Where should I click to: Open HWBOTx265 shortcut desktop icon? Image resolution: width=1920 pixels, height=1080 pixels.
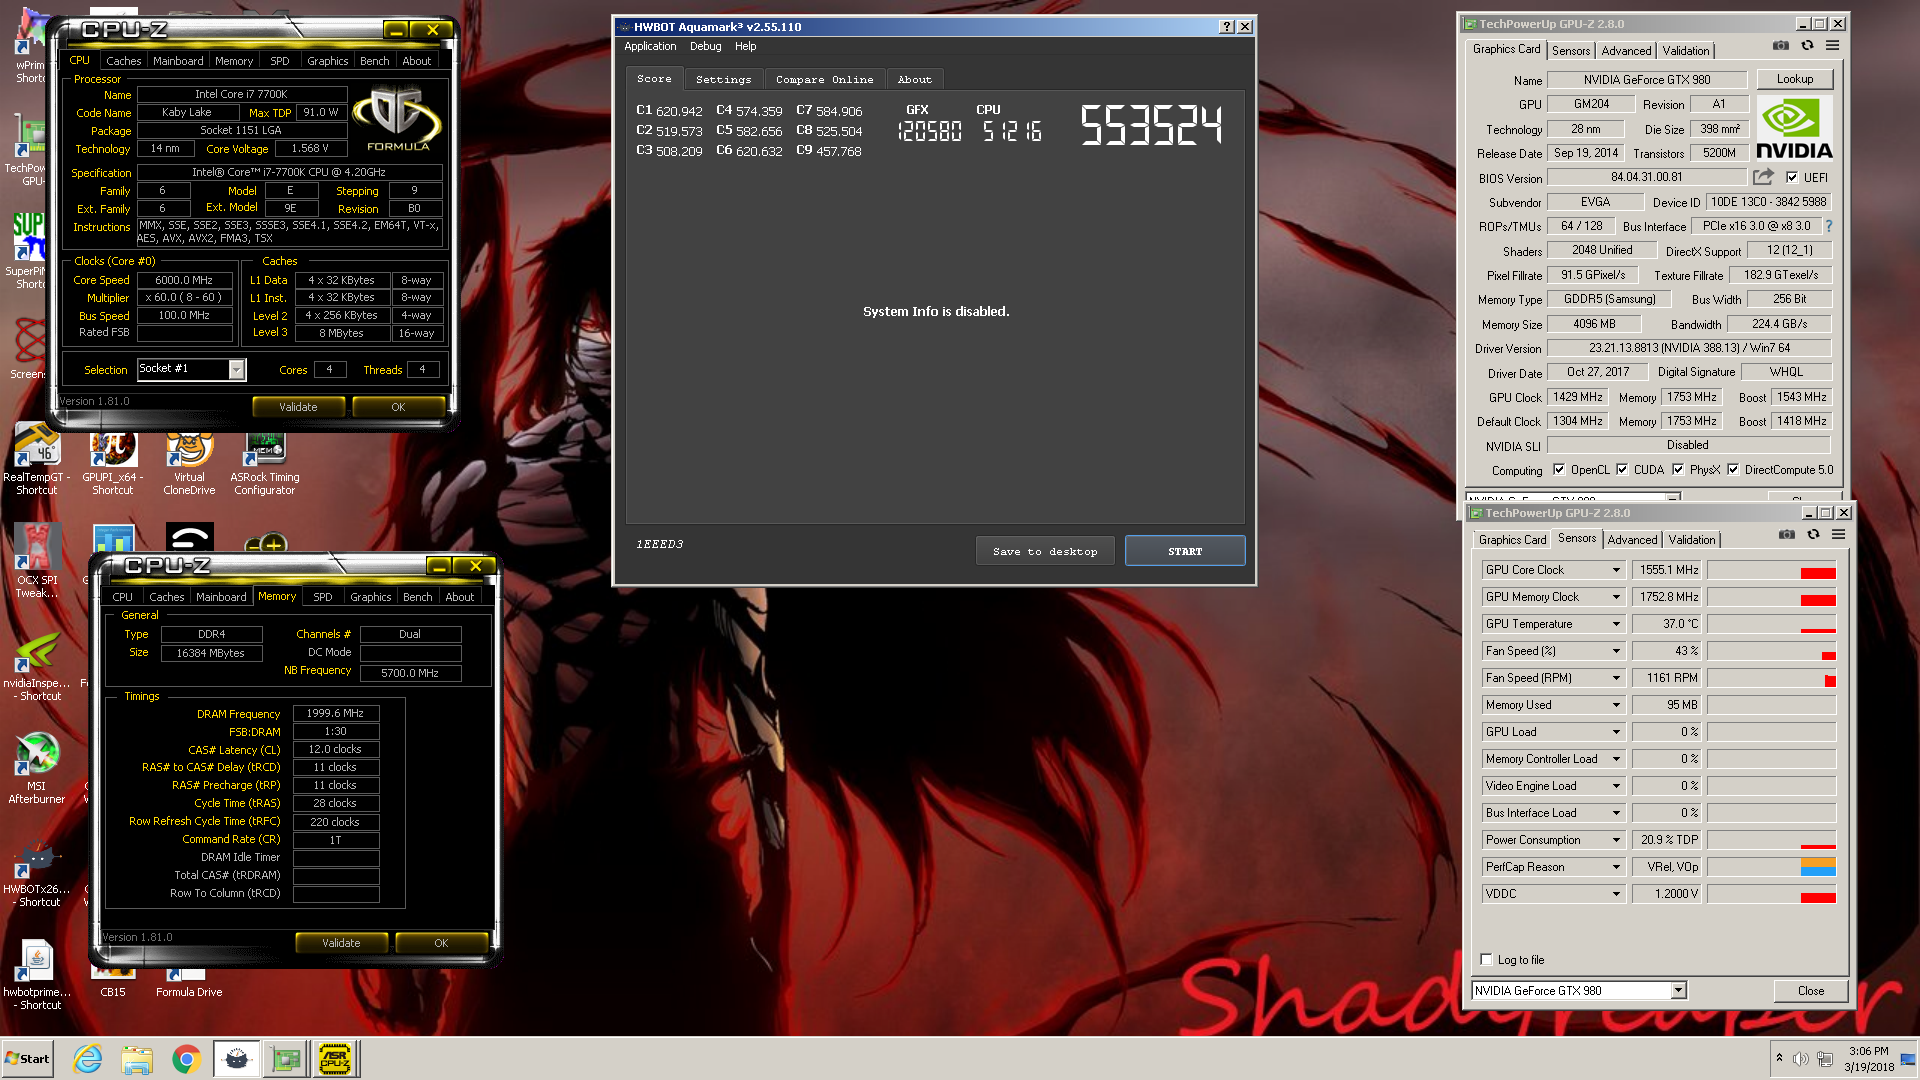[x=37, y=873]
